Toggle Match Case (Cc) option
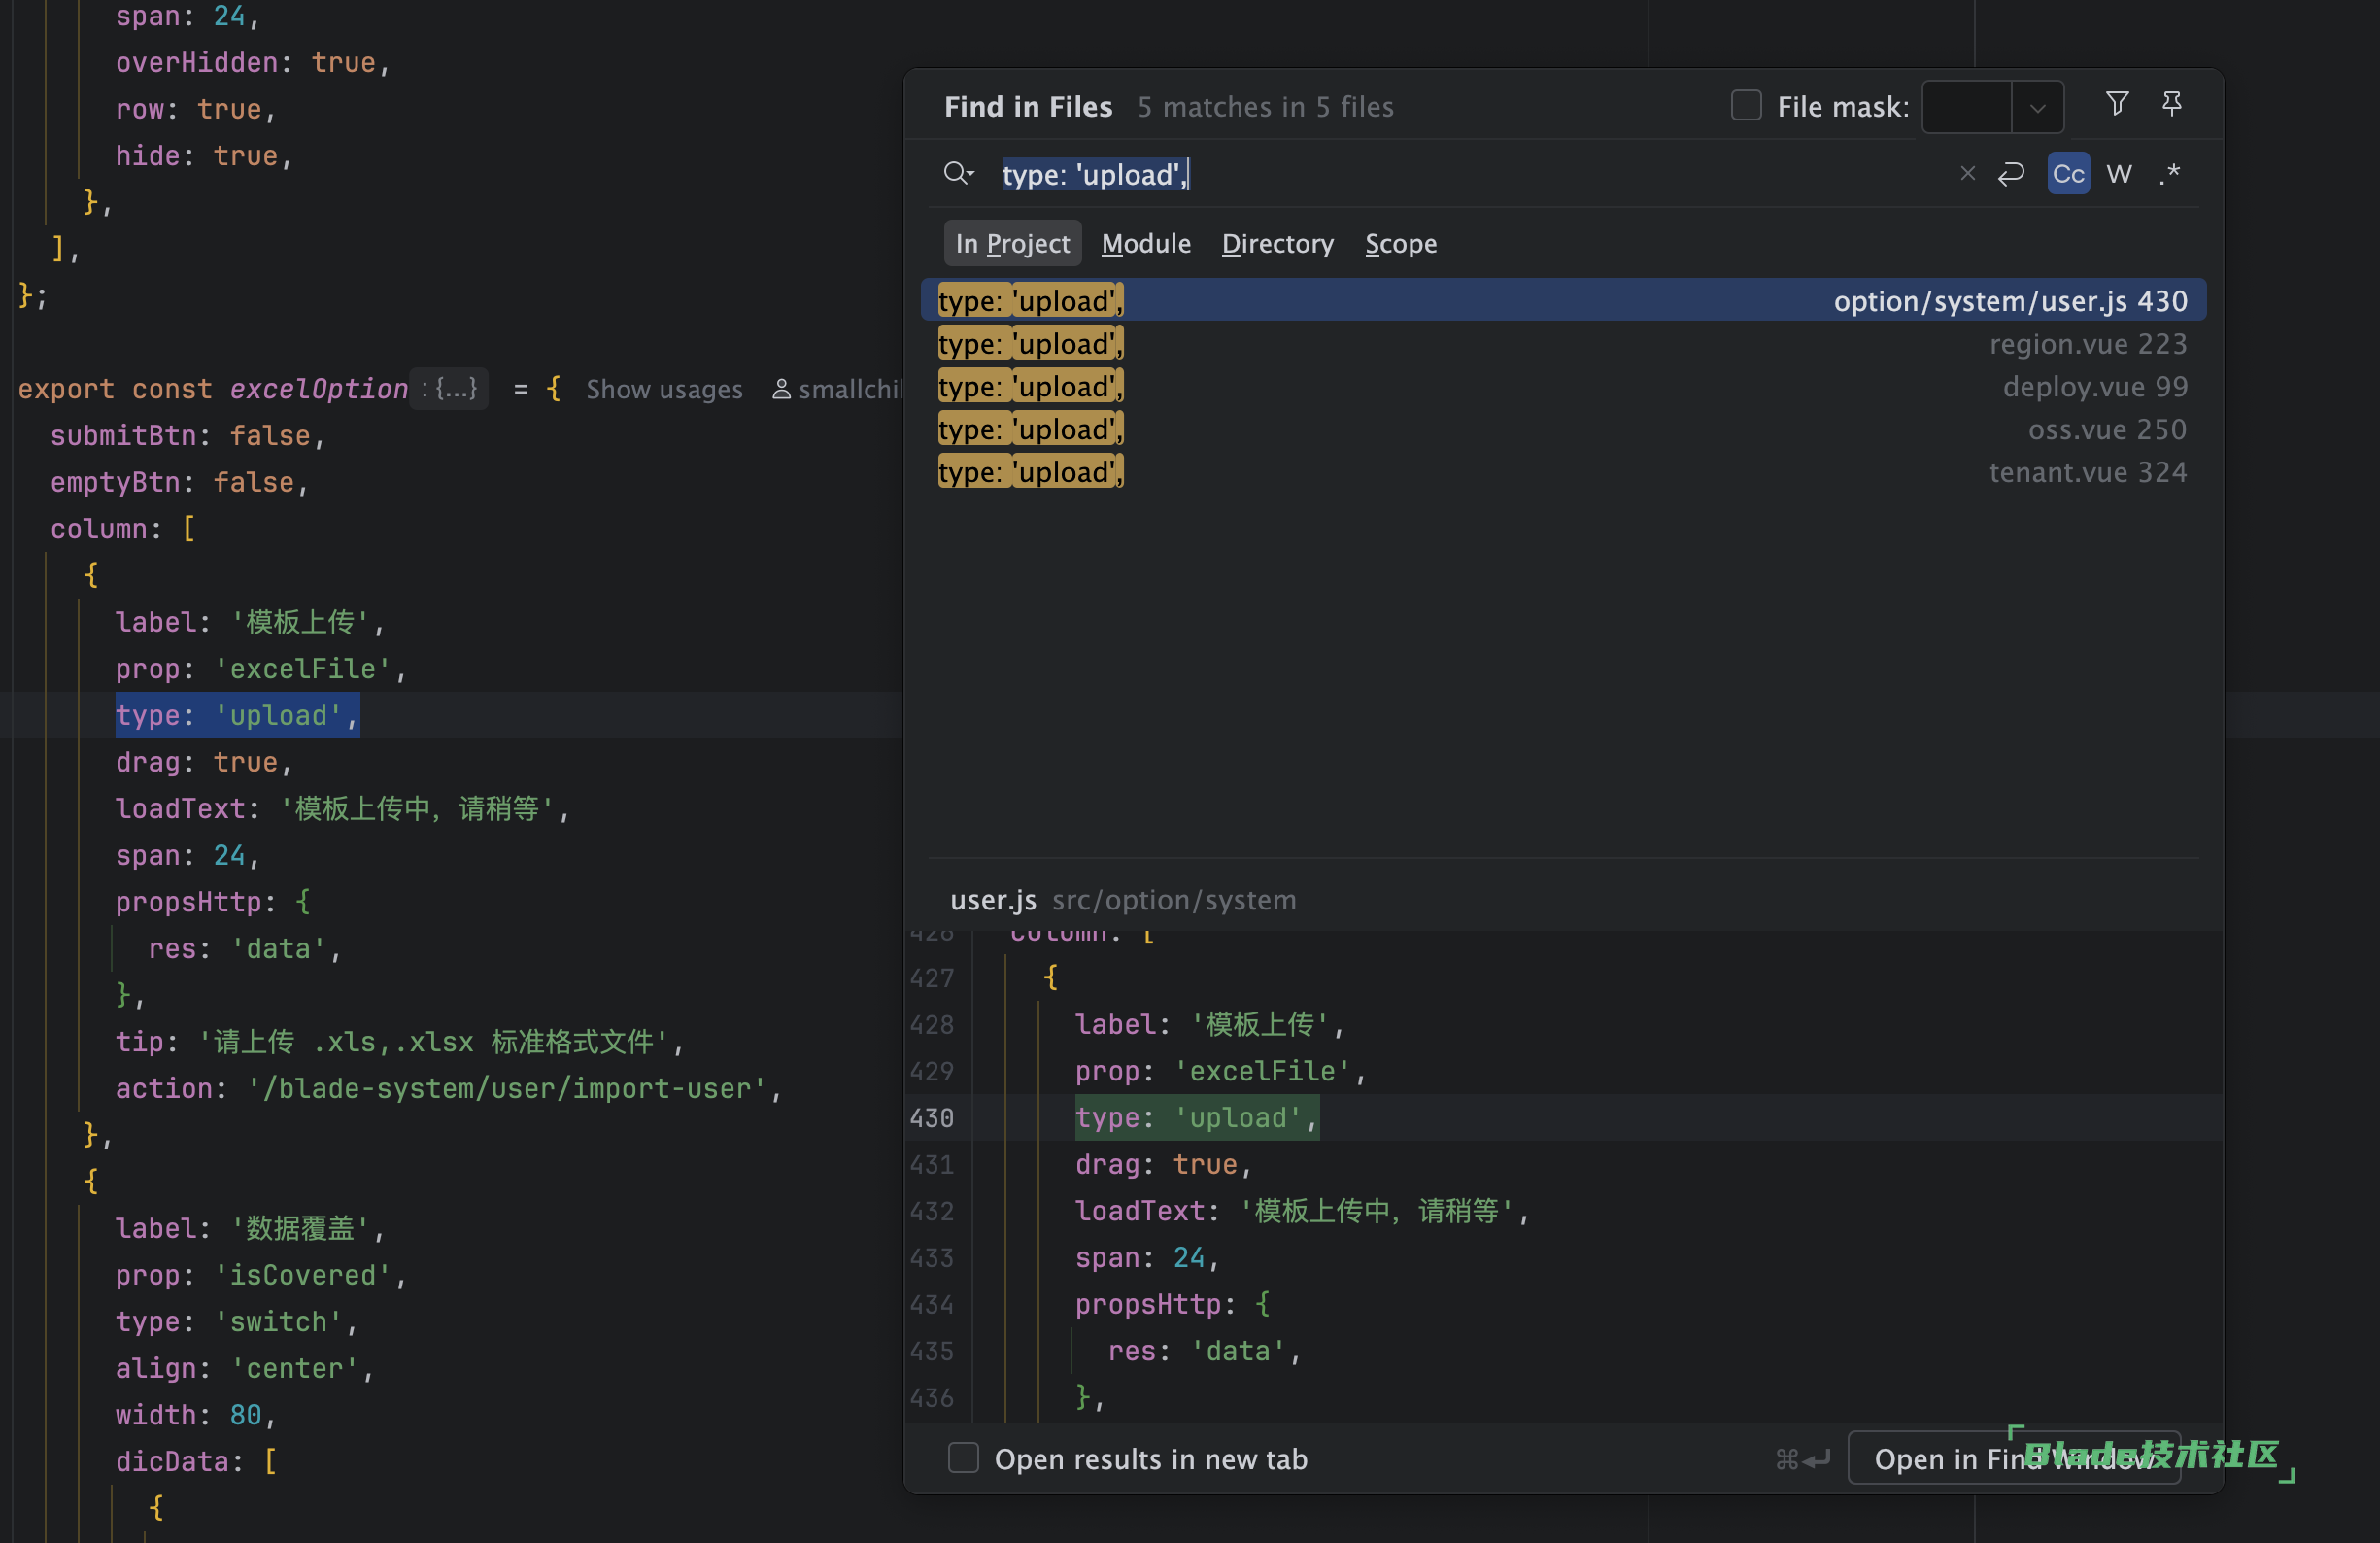The image size is (2380, 1543). [2067, 174]
